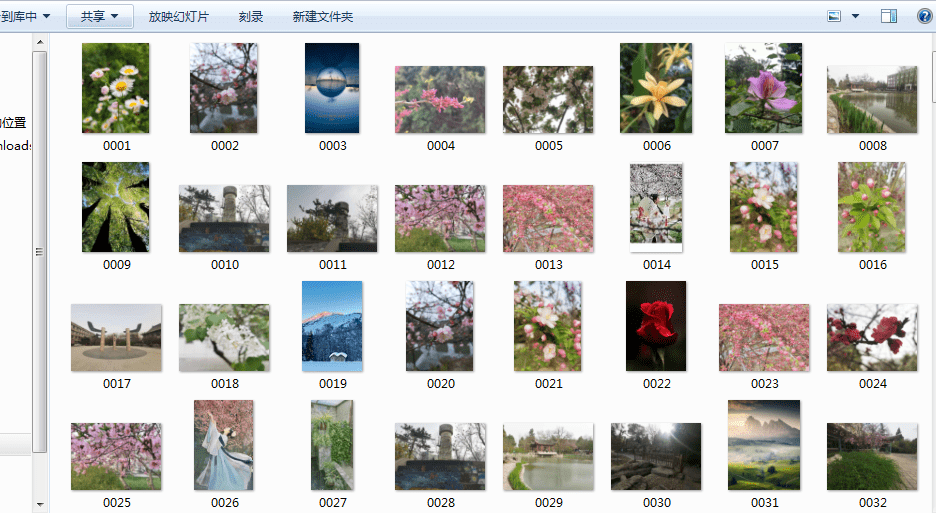Select the crystal ball image 0003
Viewport: 936px width, 513px height.
[x=332, y=88]
